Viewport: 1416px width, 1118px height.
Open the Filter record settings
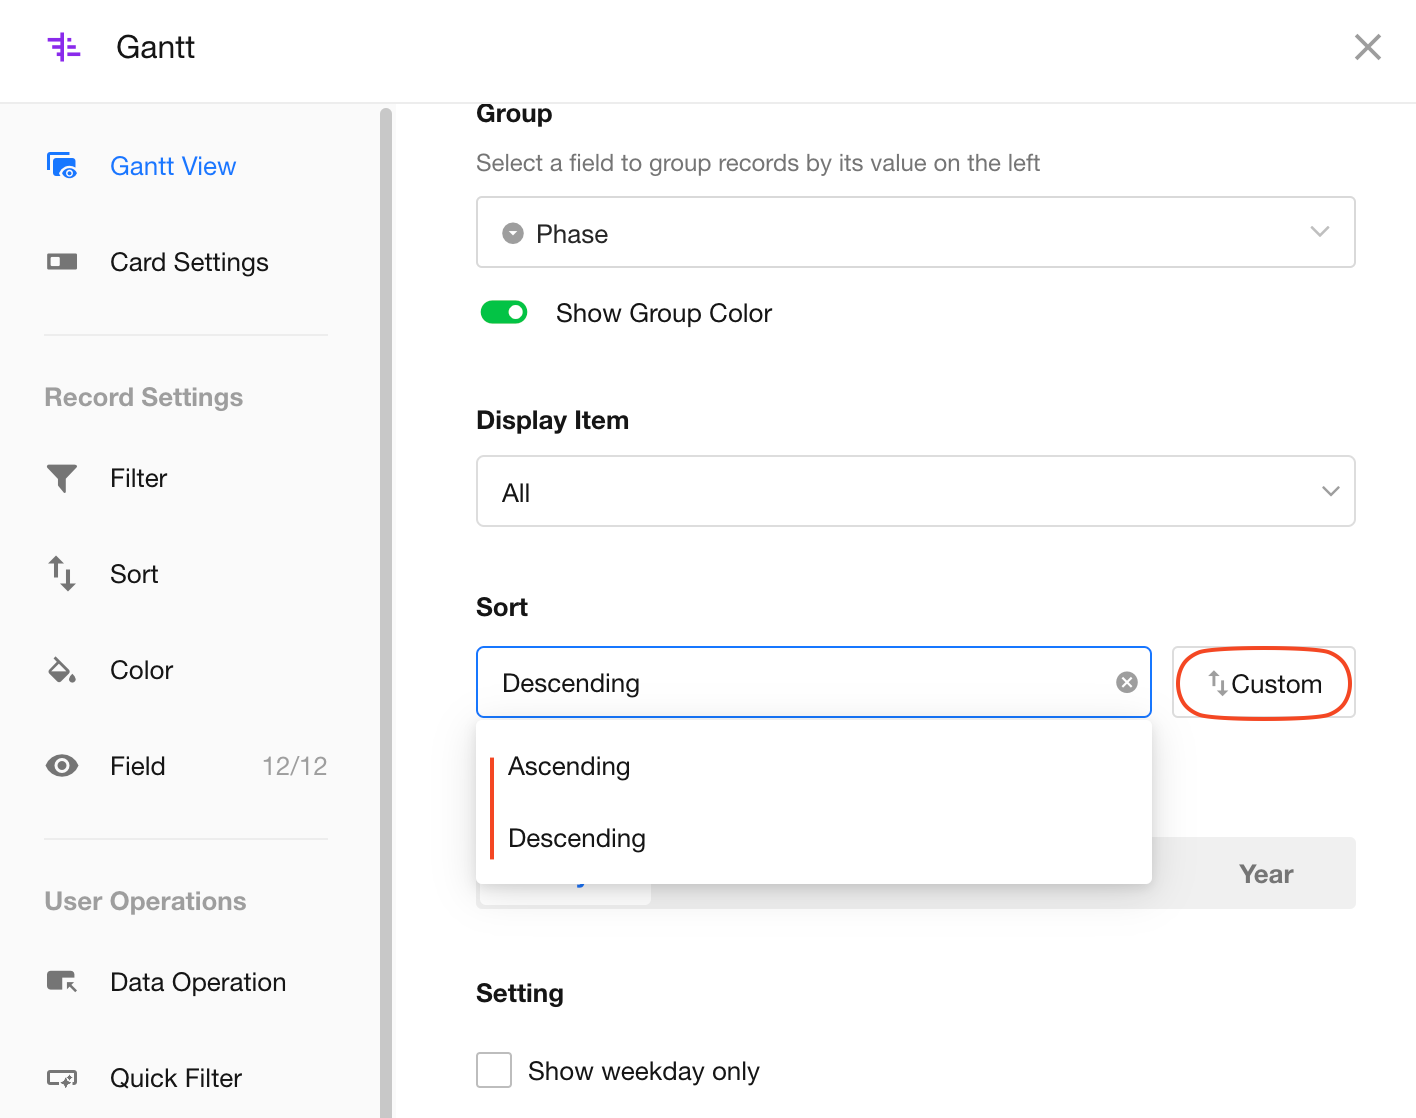pyautogui.click(x=138, y=478)
